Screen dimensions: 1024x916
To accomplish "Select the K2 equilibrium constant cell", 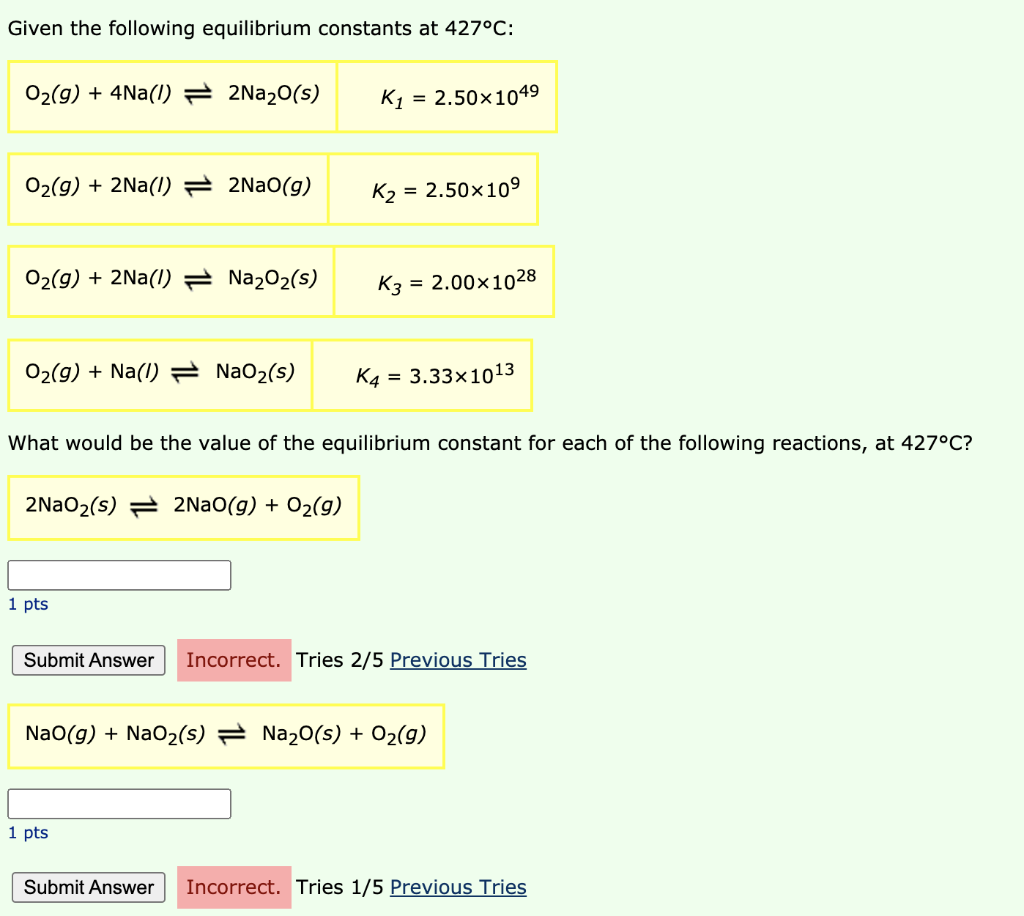I will click(433, 189).
